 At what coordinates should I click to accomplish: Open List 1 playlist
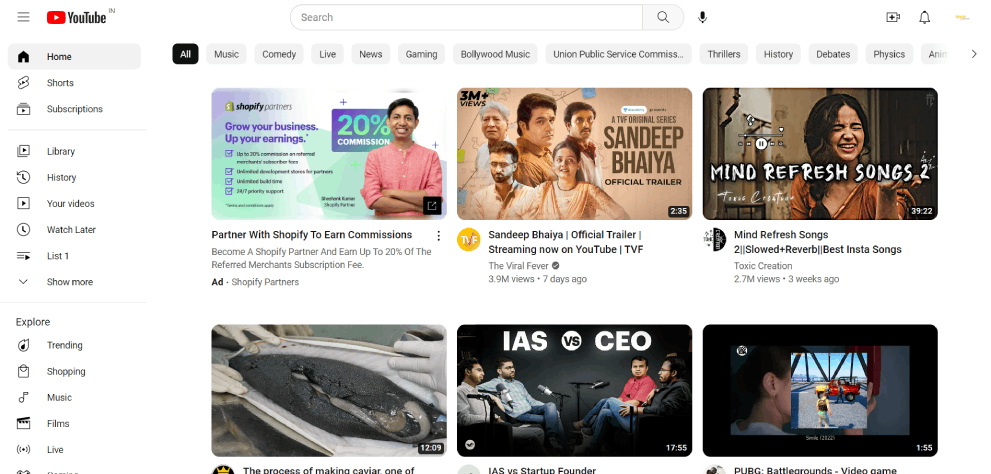pyautogui.click(x=75, y=256)
